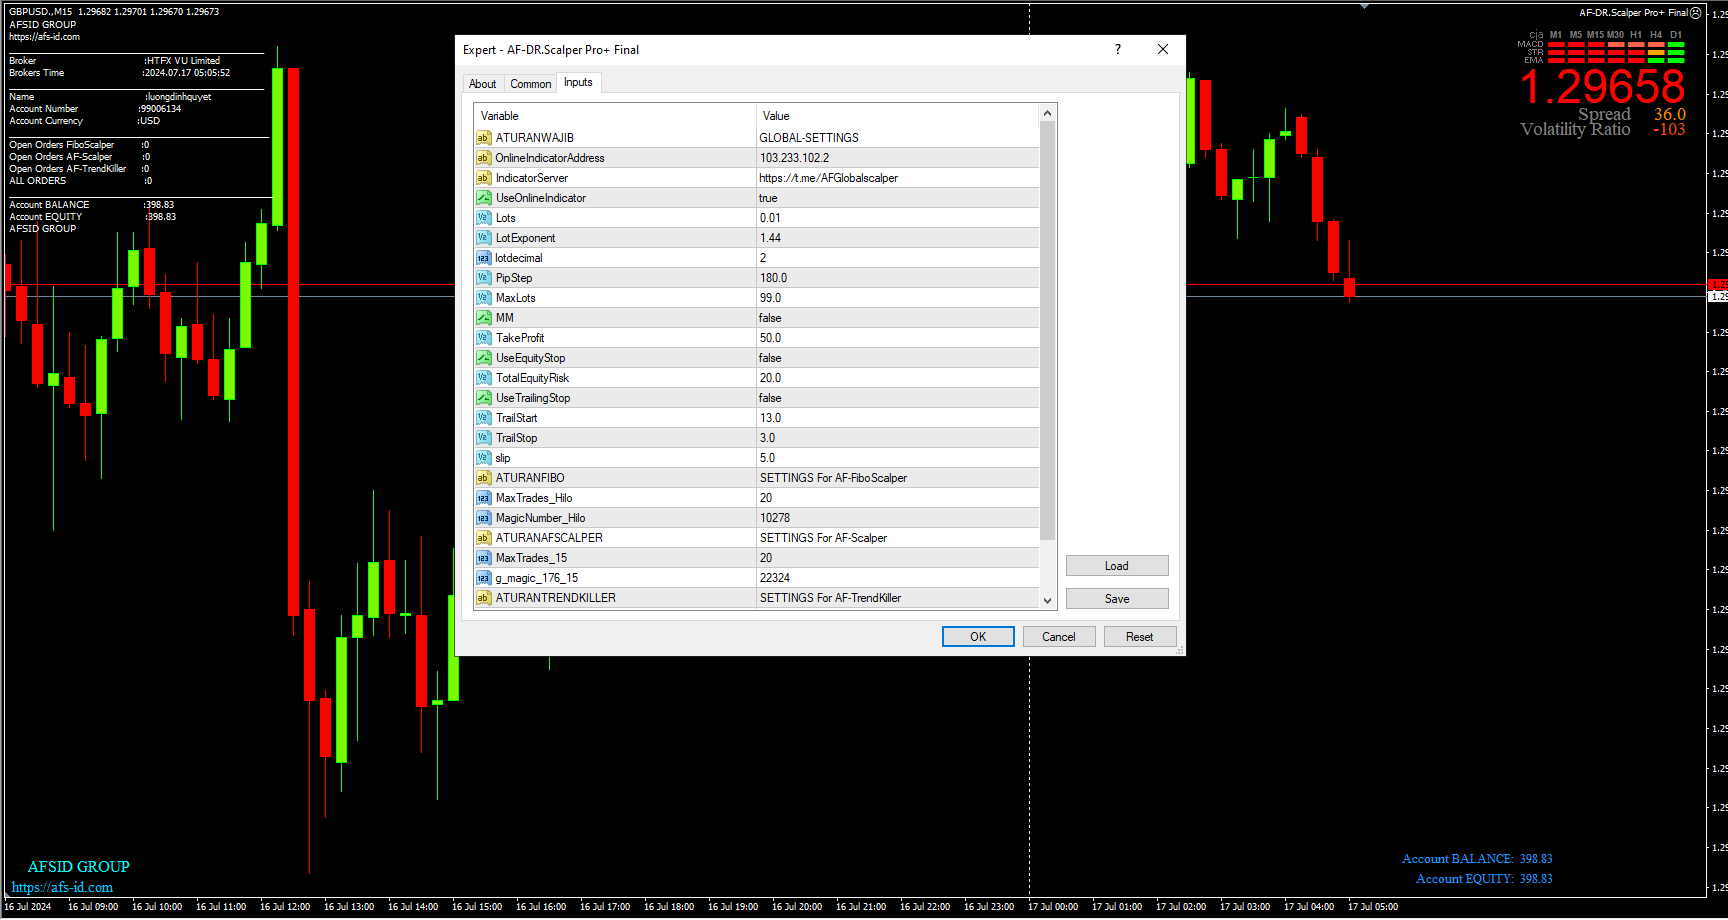
Task: Click the large 1.29658 price display
Action: (x=1603, y=87)
